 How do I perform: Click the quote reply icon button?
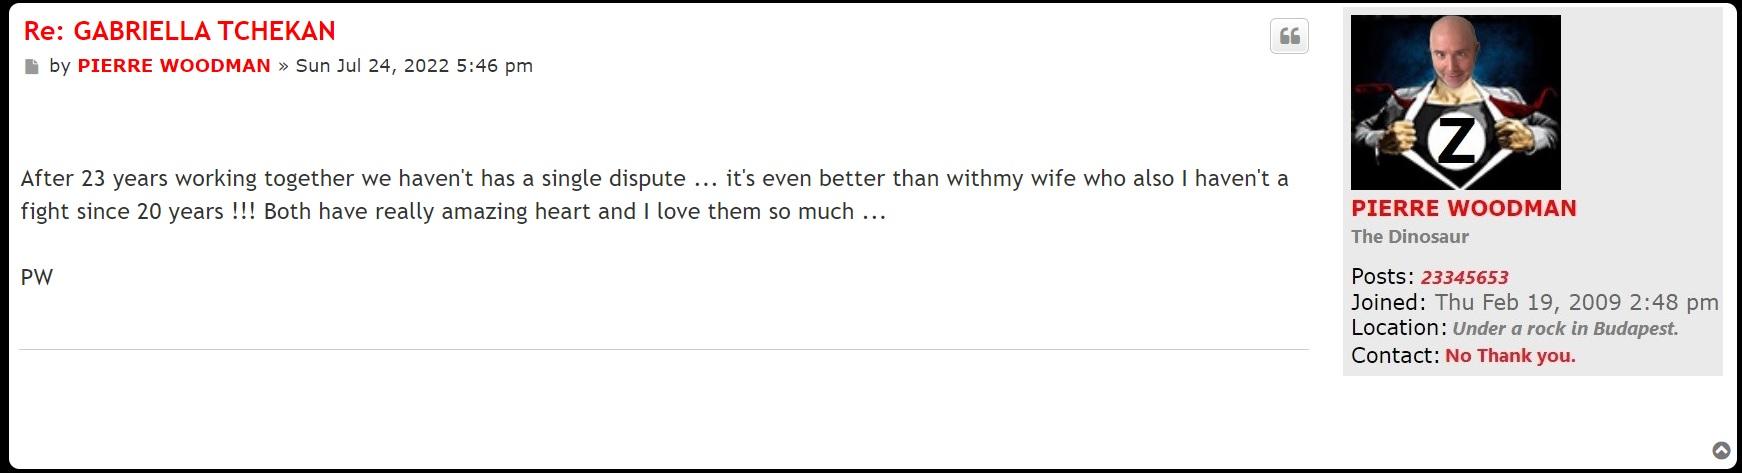pos(1289,37)
